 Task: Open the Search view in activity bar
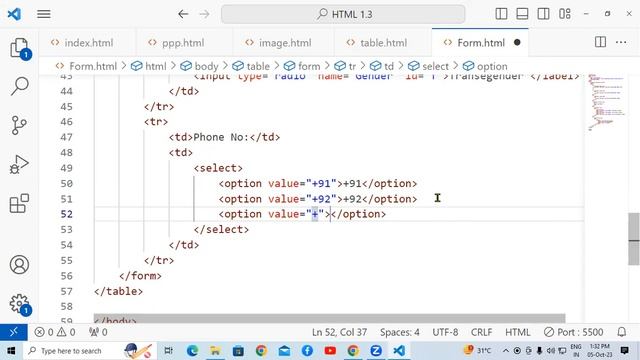[19, 86]
